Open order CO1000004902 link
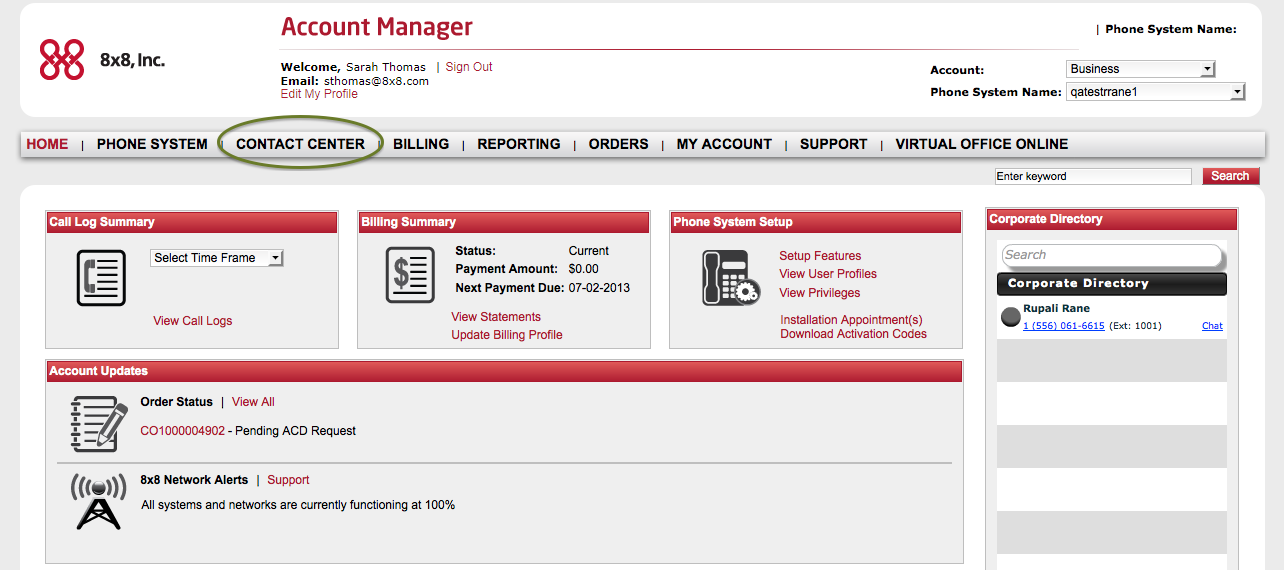 click(183, 431)
